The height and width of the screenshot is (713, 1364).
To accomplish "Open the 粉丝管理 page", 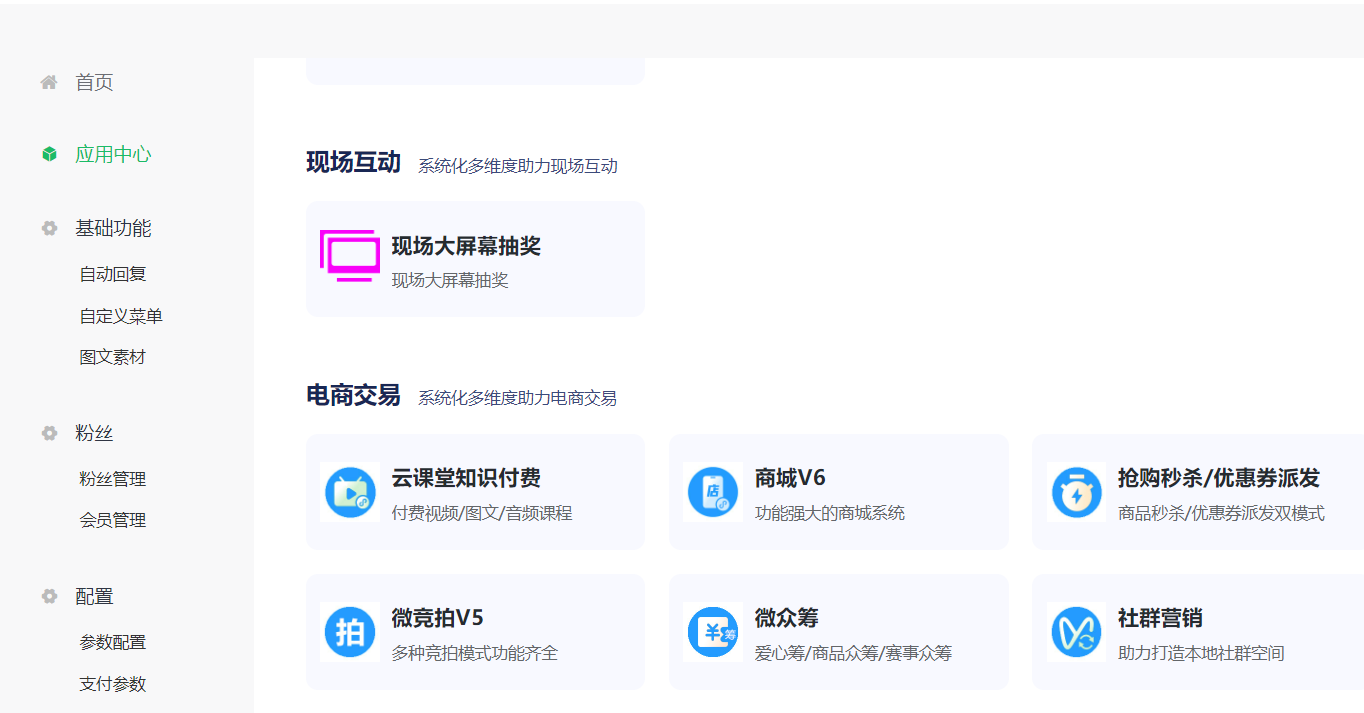I will [111, 479].
